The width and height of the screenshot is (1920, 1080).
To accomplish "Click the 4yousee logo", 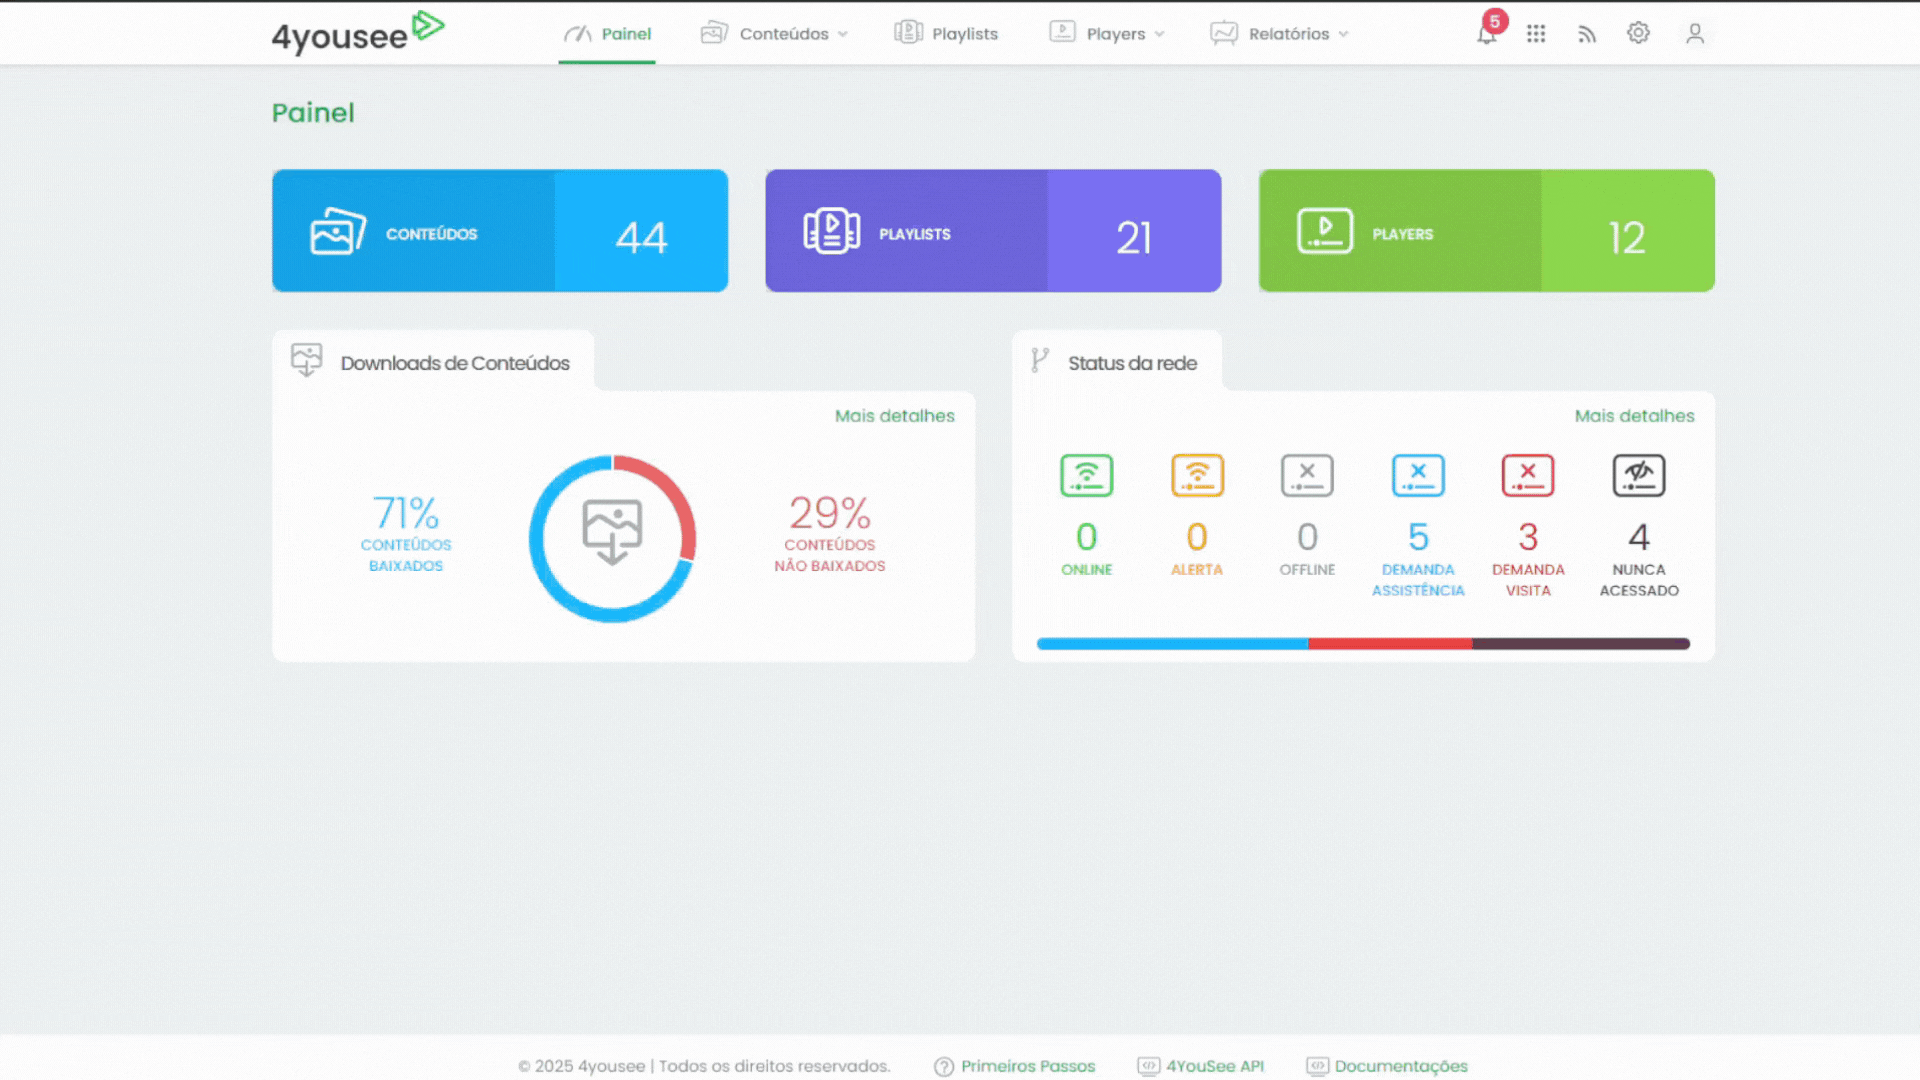I will pos(358,32).
